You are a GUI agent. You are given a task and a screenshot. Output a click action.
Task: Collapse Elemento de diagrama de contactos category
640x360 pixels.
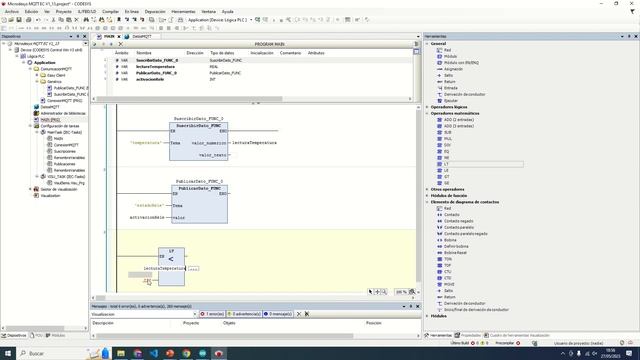click(x=427, y=202)
